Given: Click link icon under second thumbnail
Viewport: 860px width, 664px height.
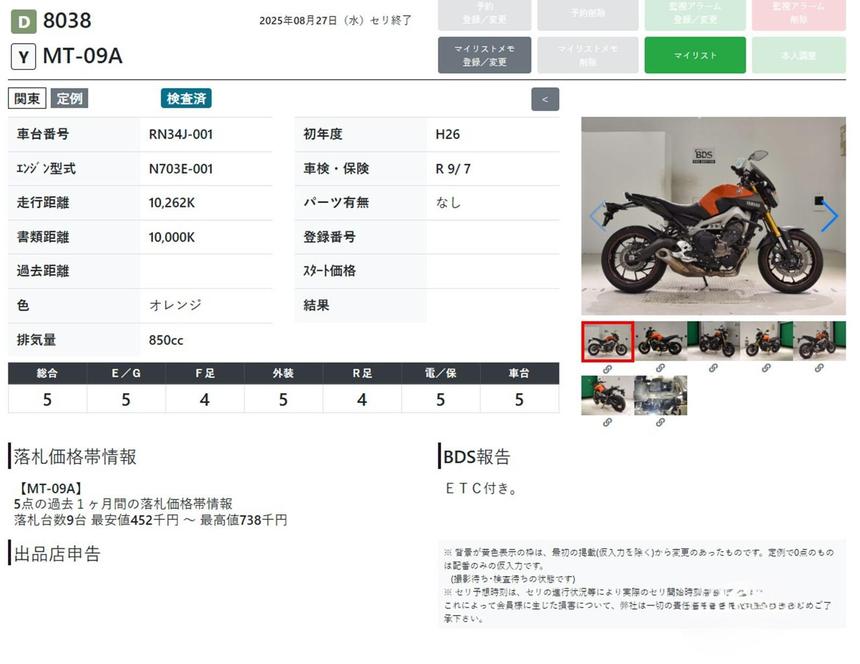Looking at the screenshot, I should 660,369.
